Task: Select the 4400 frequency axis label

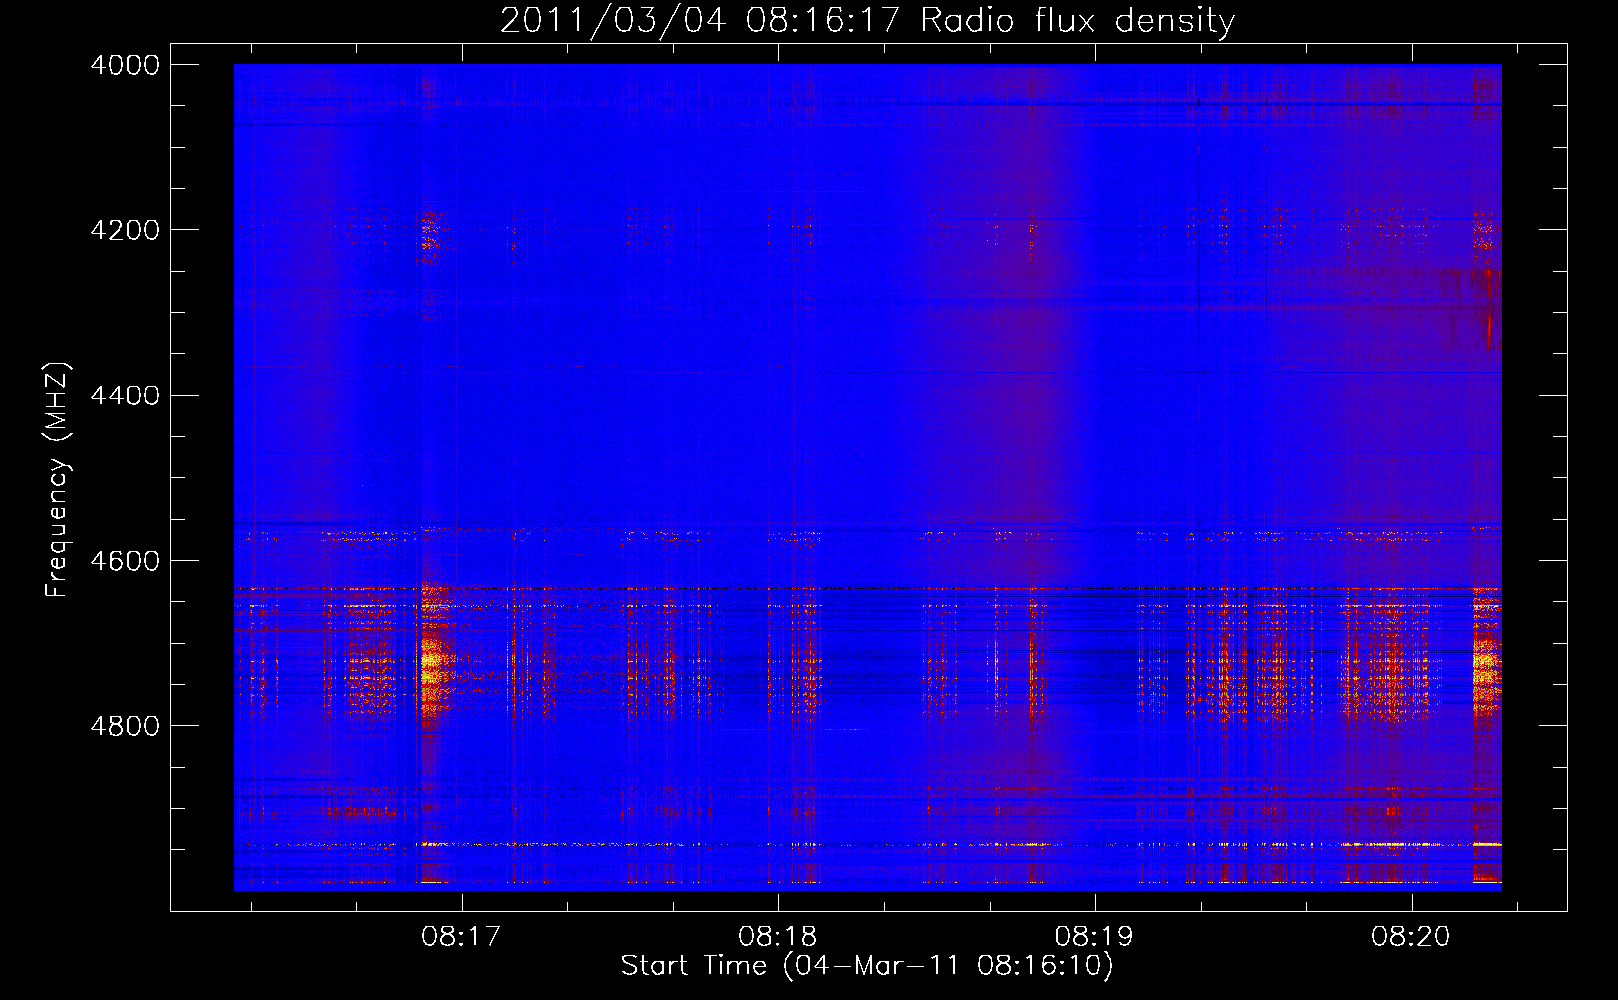Action: (125, 395)
